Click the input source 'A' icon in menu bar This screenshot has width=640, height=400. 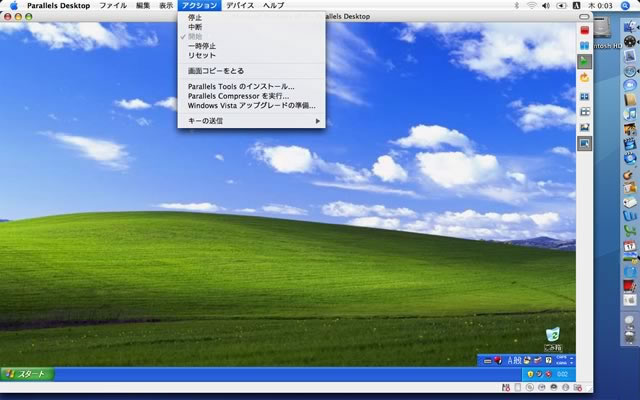pos(577,5)
